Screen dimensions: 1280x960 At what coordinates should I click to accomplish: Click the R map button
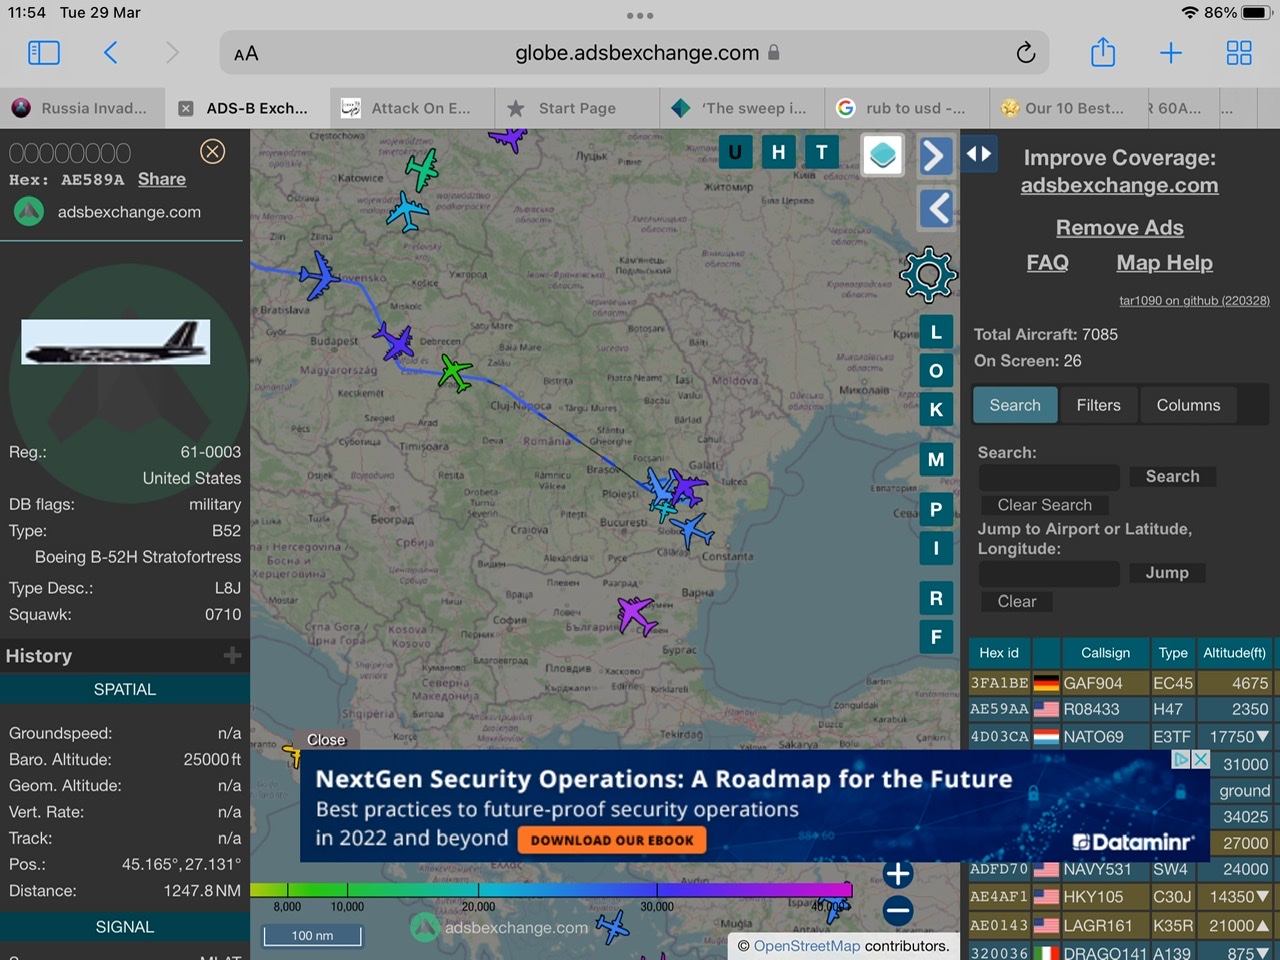tap(936, 598)
